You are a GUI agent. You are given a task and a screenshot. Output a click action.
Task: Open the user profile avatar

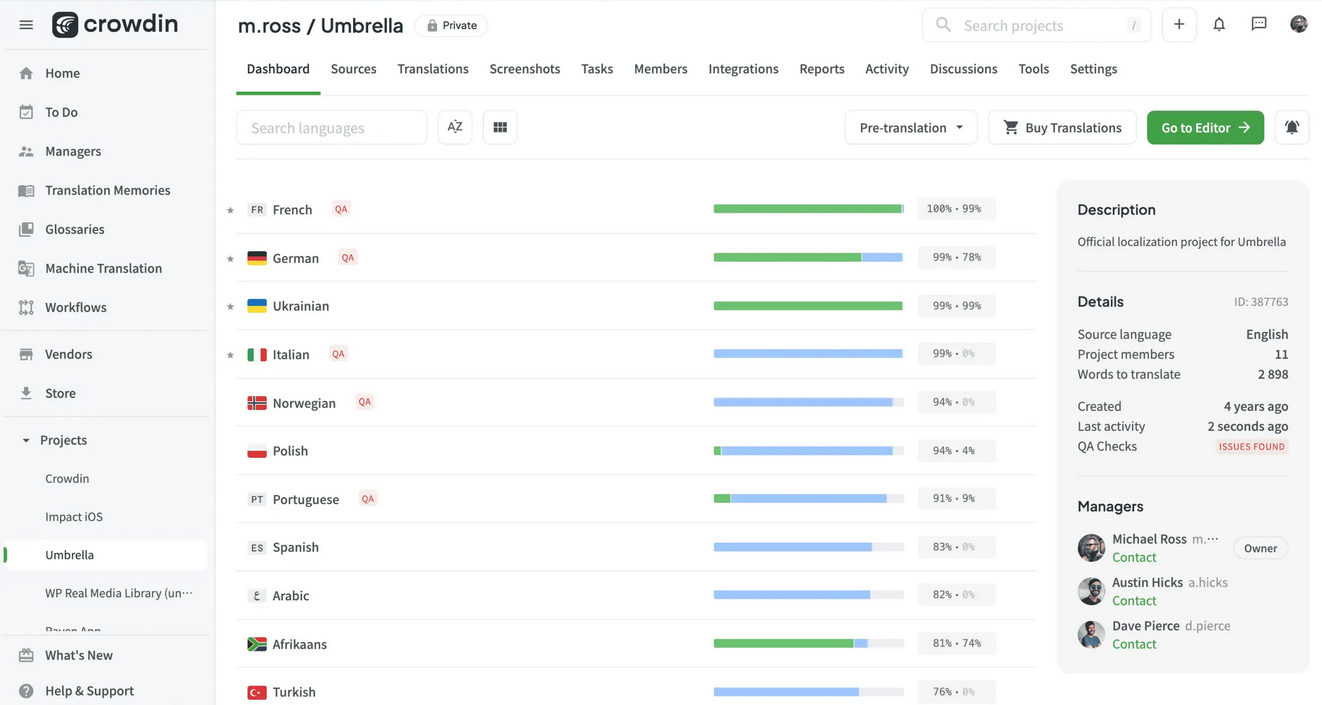1299,25
